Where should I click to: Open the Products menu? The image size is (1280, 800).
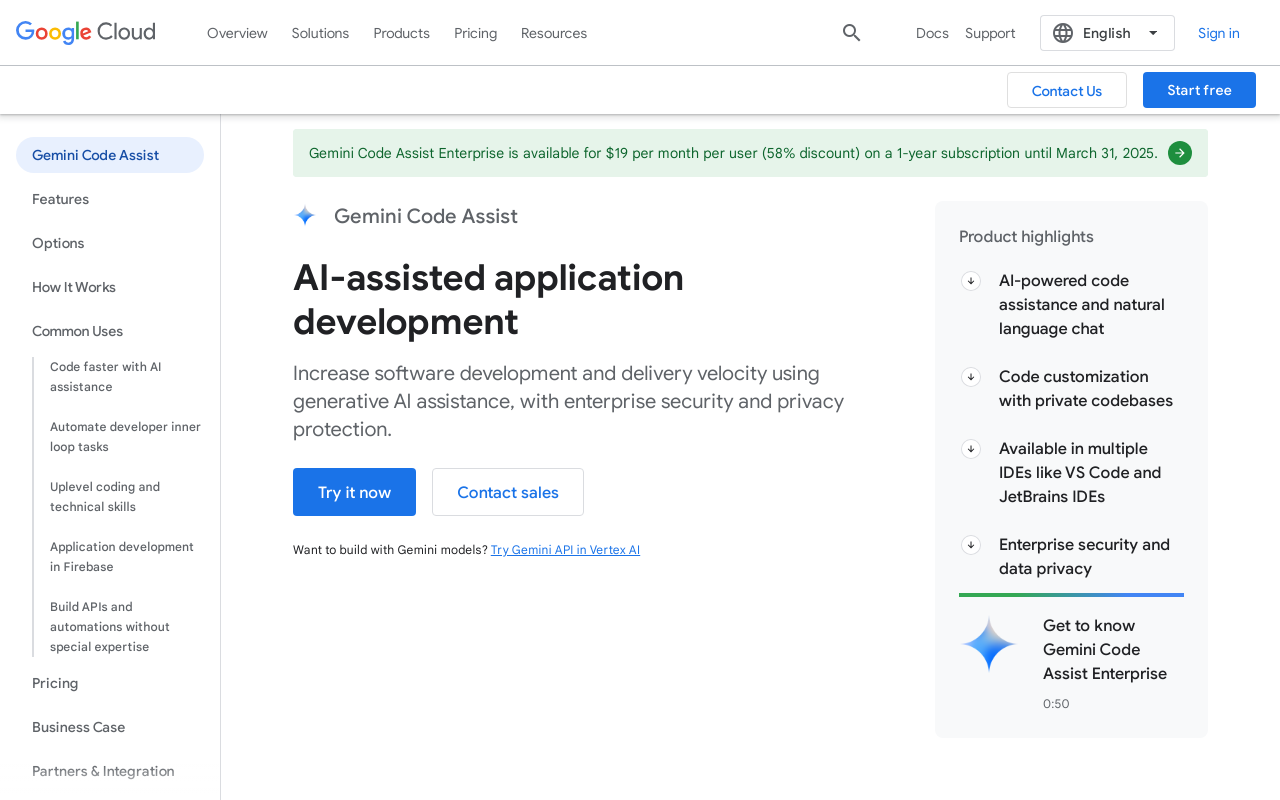click(401, 33)
